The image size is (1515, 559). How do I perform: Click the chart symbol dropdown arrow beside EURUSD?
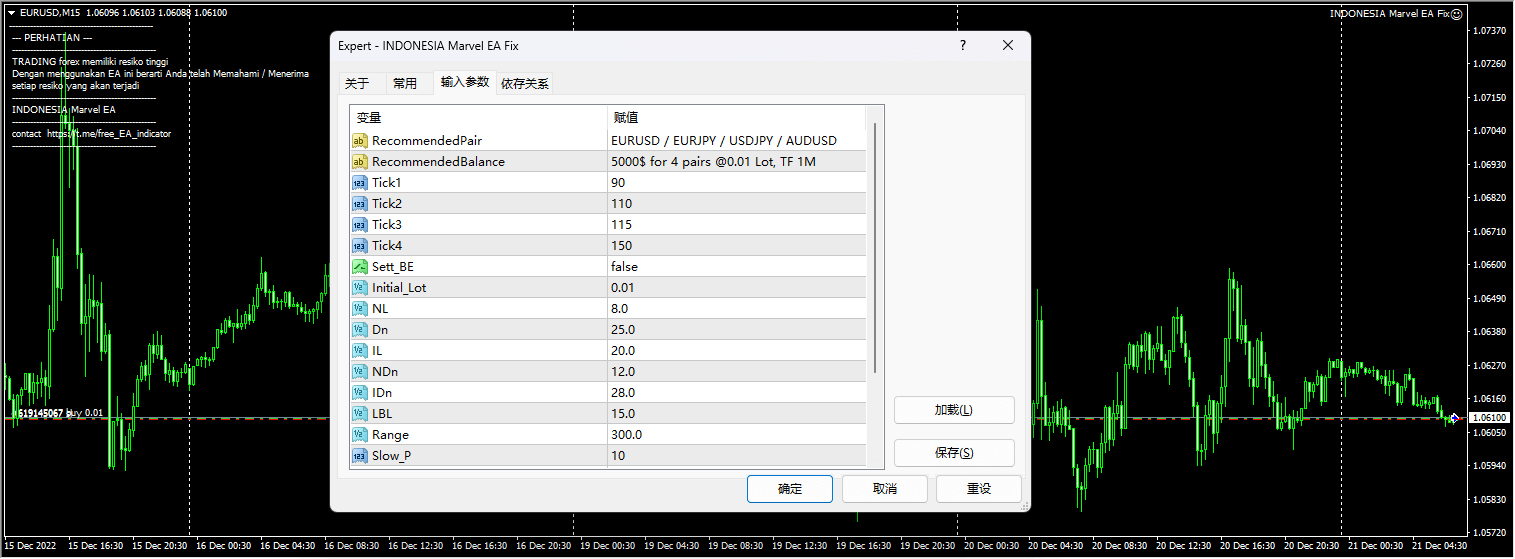(11, 13)
